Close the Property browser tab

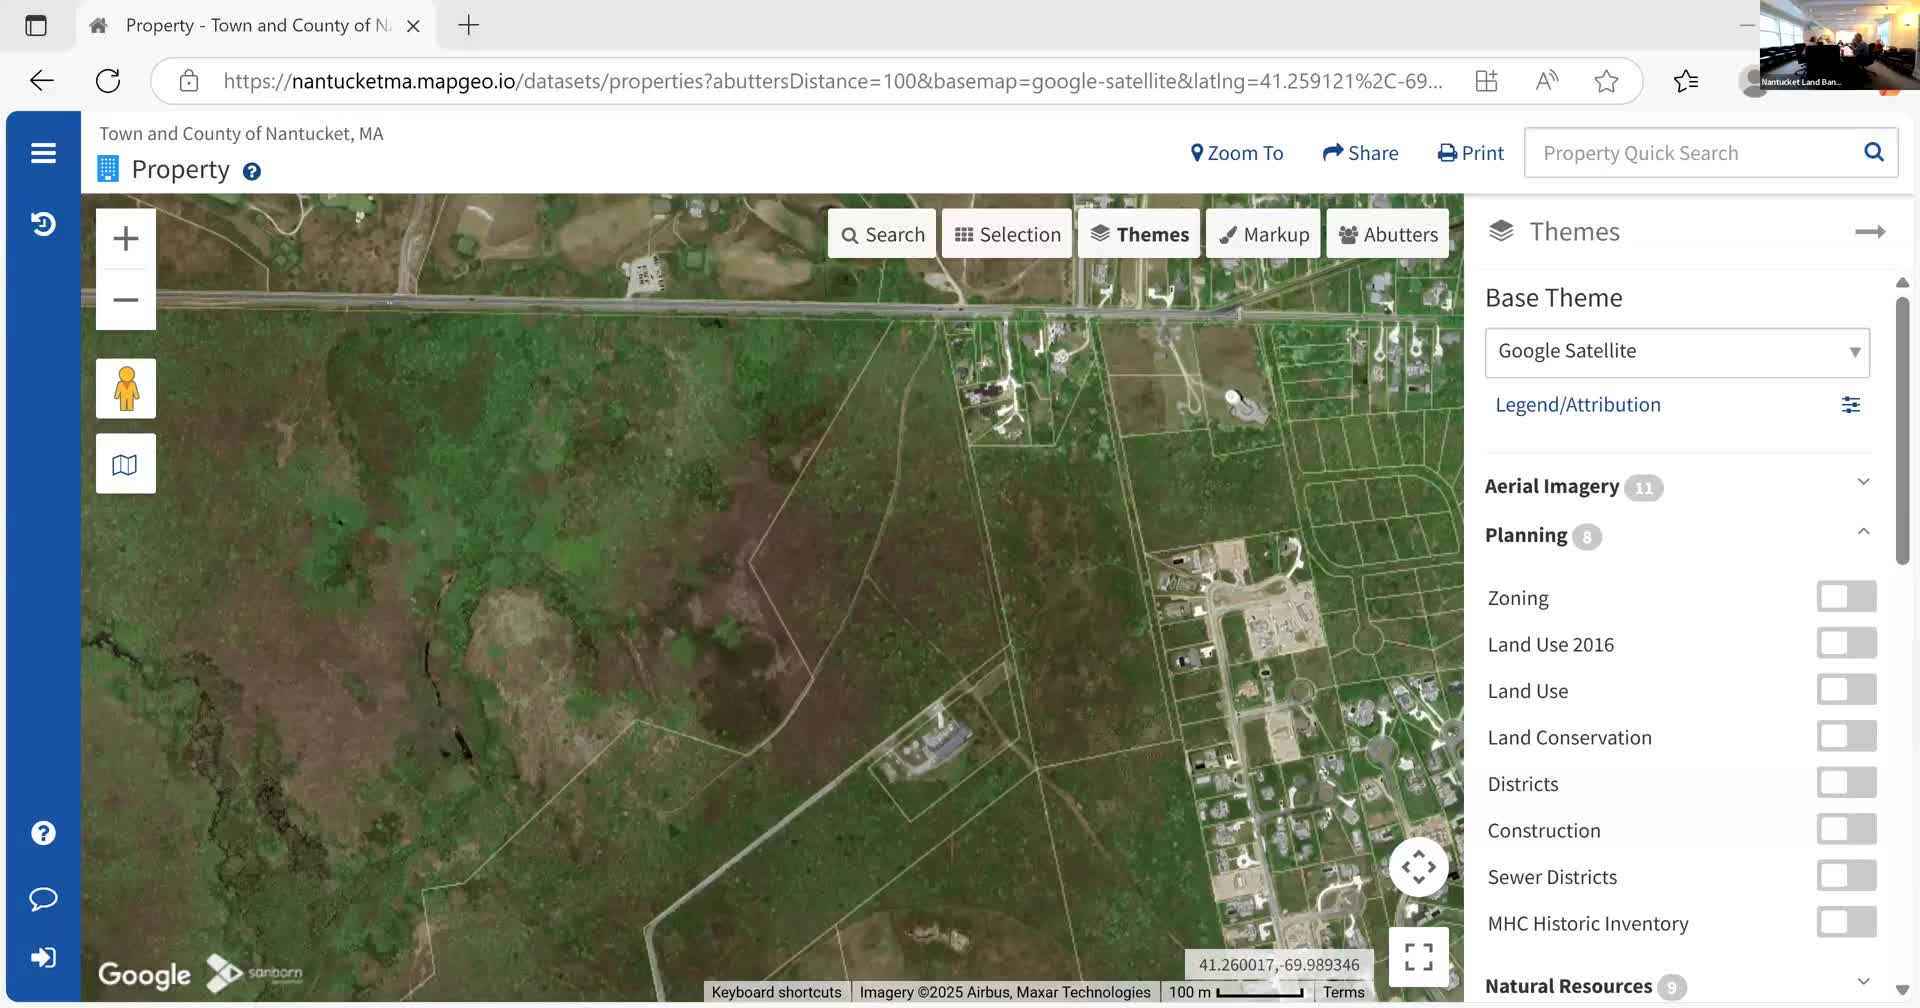[x=413, y=26]
